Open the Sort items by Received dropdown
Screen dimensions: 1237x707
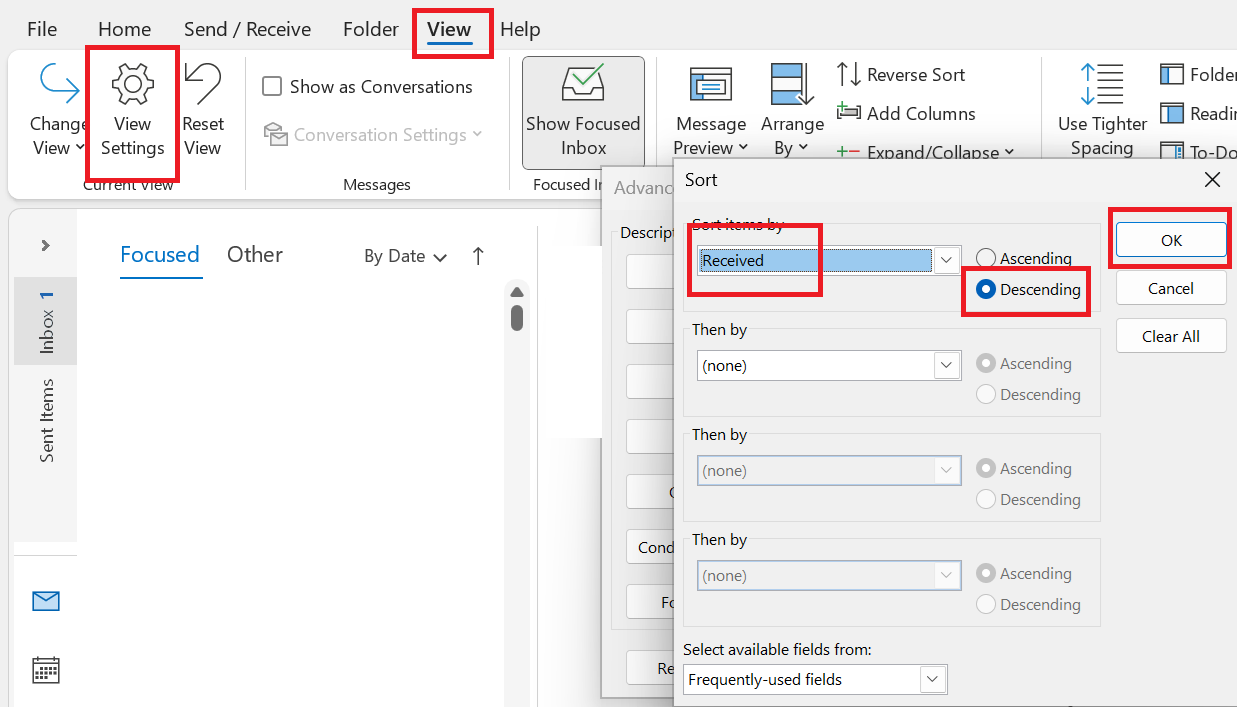tap(947, 260)
